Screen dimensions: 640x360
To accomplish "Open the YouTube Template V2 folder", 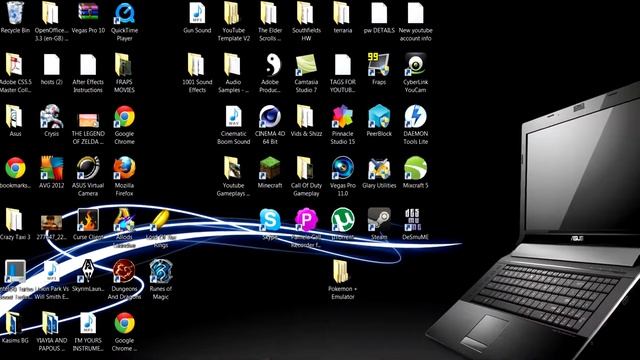I will click(233, 13).
